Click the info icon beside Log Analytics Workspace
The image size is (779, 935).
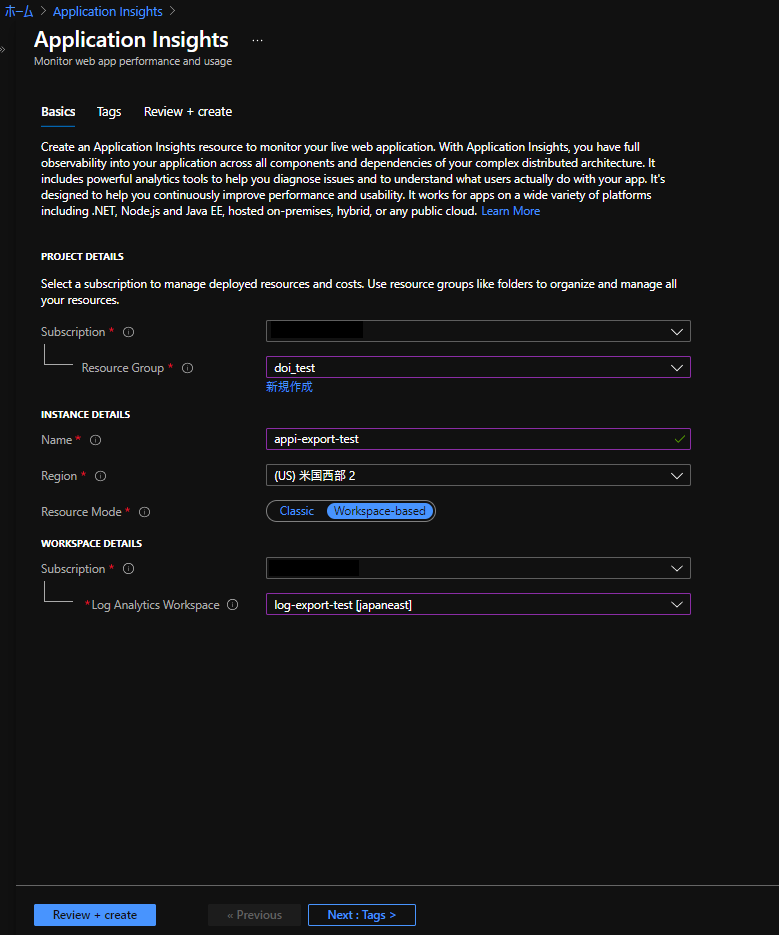click(x=233, y=605)
